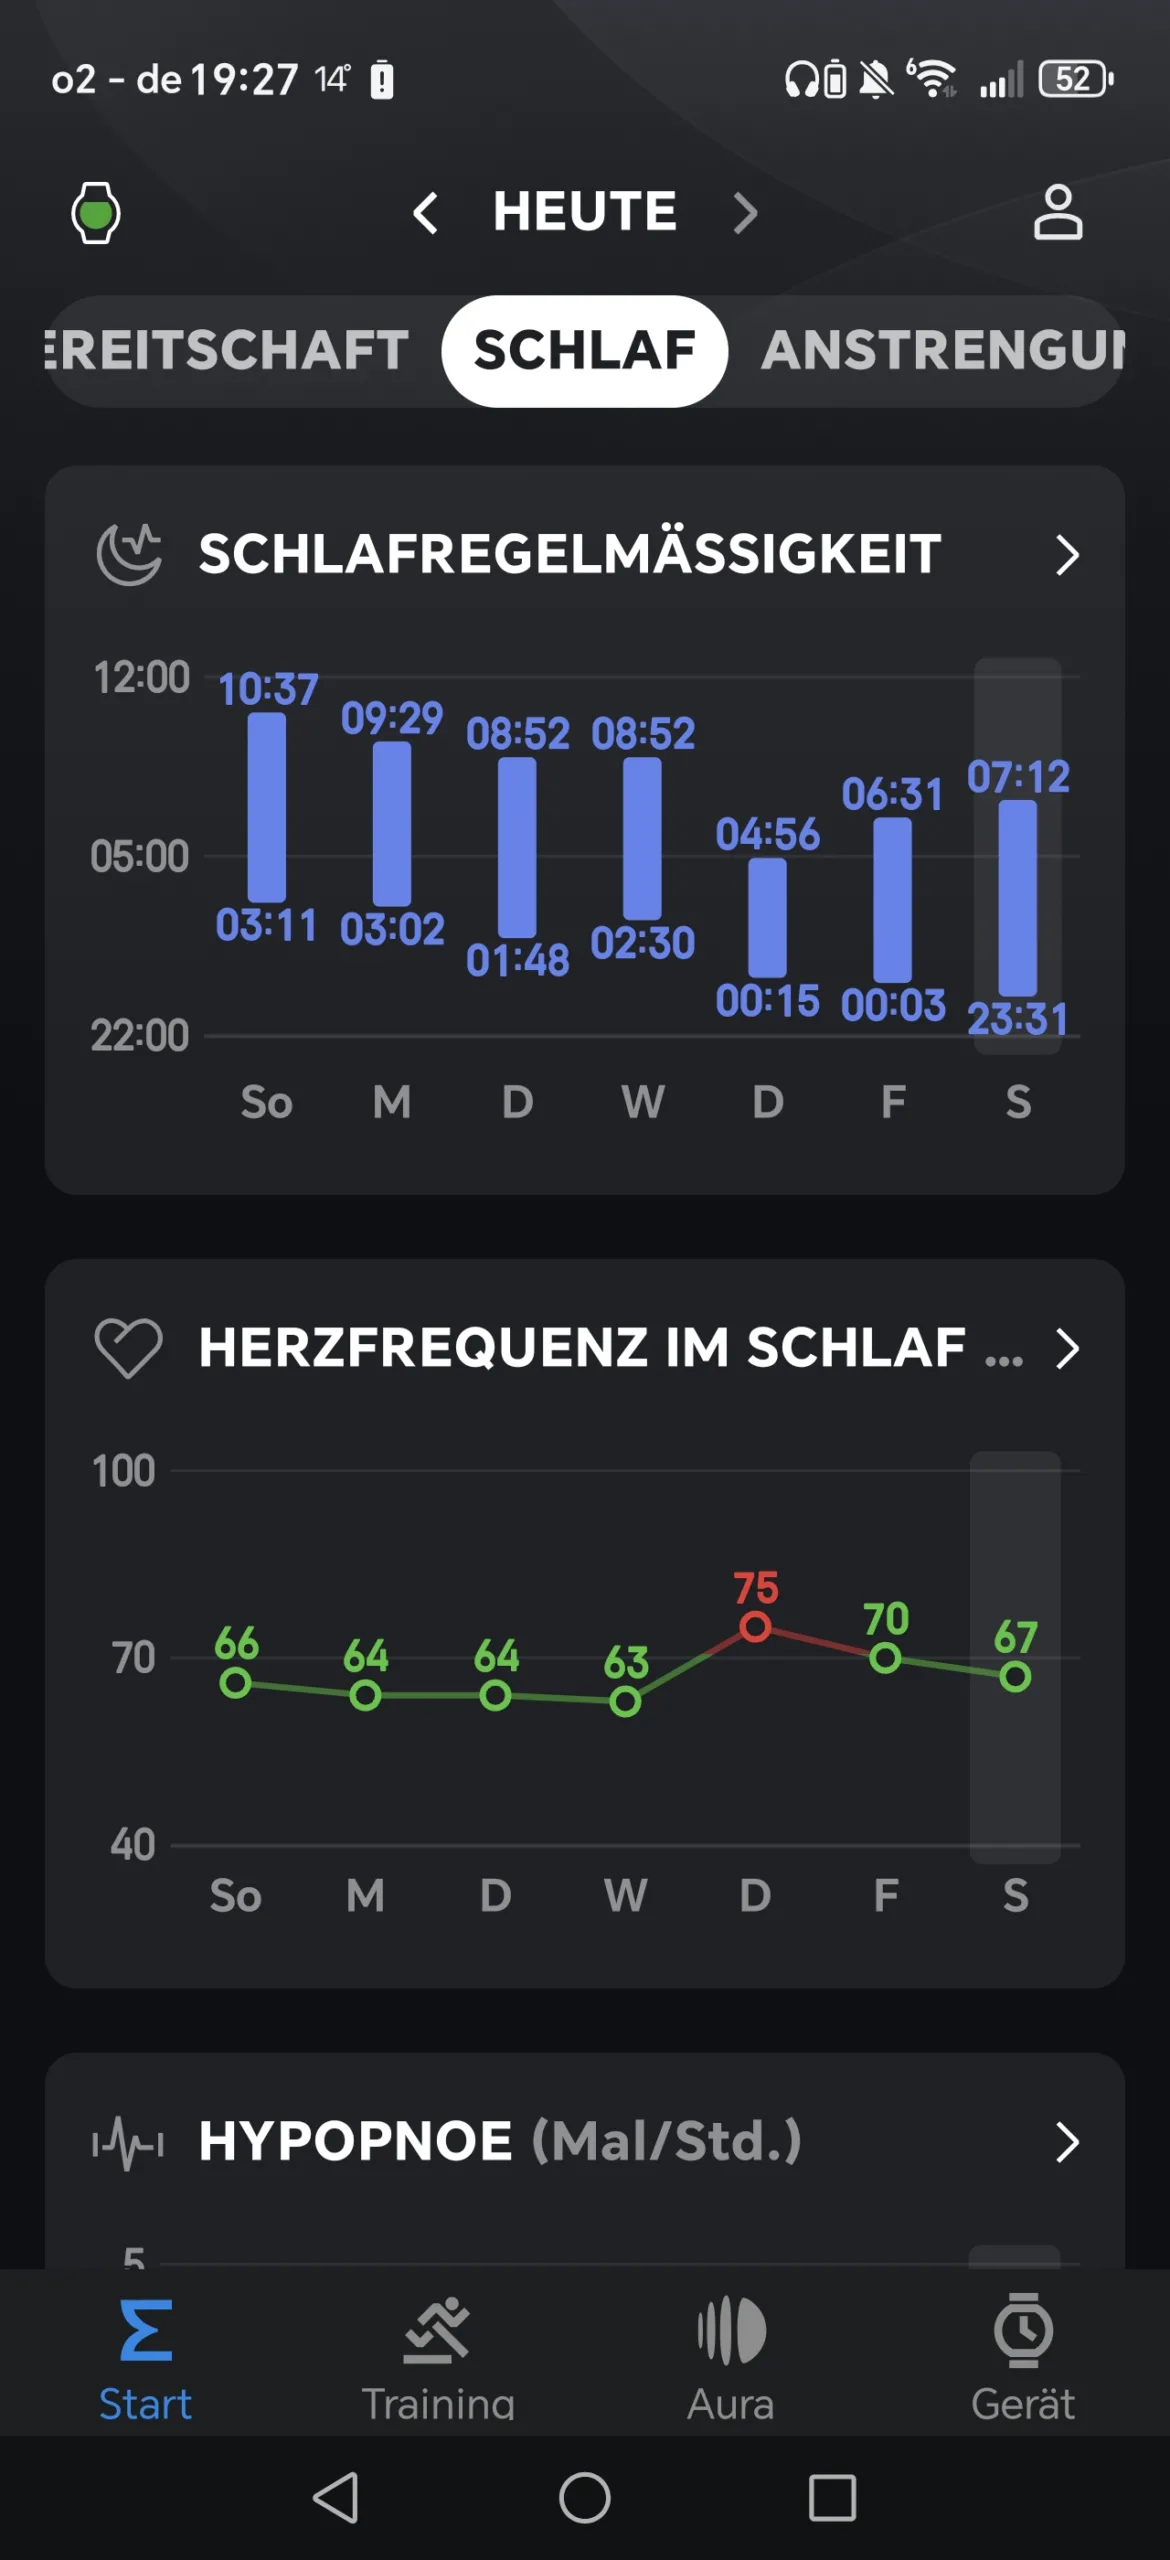Switch to the Anstrengung tab

click(942, 351)
